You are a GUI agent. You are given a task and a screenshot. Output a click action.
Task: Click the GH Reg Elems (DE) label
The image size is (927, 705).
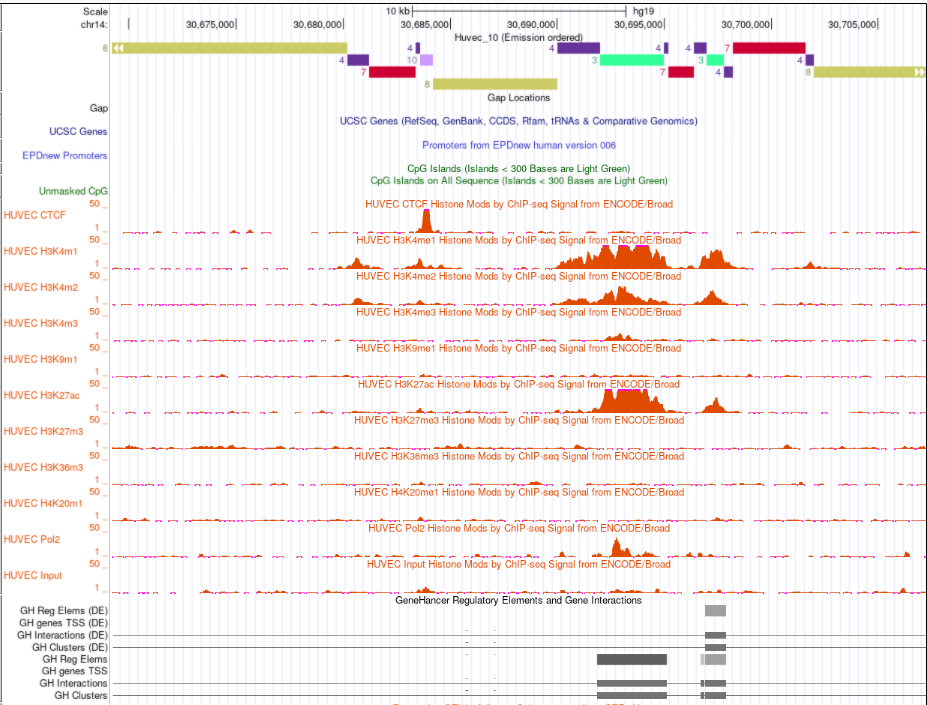click(64, 610)
